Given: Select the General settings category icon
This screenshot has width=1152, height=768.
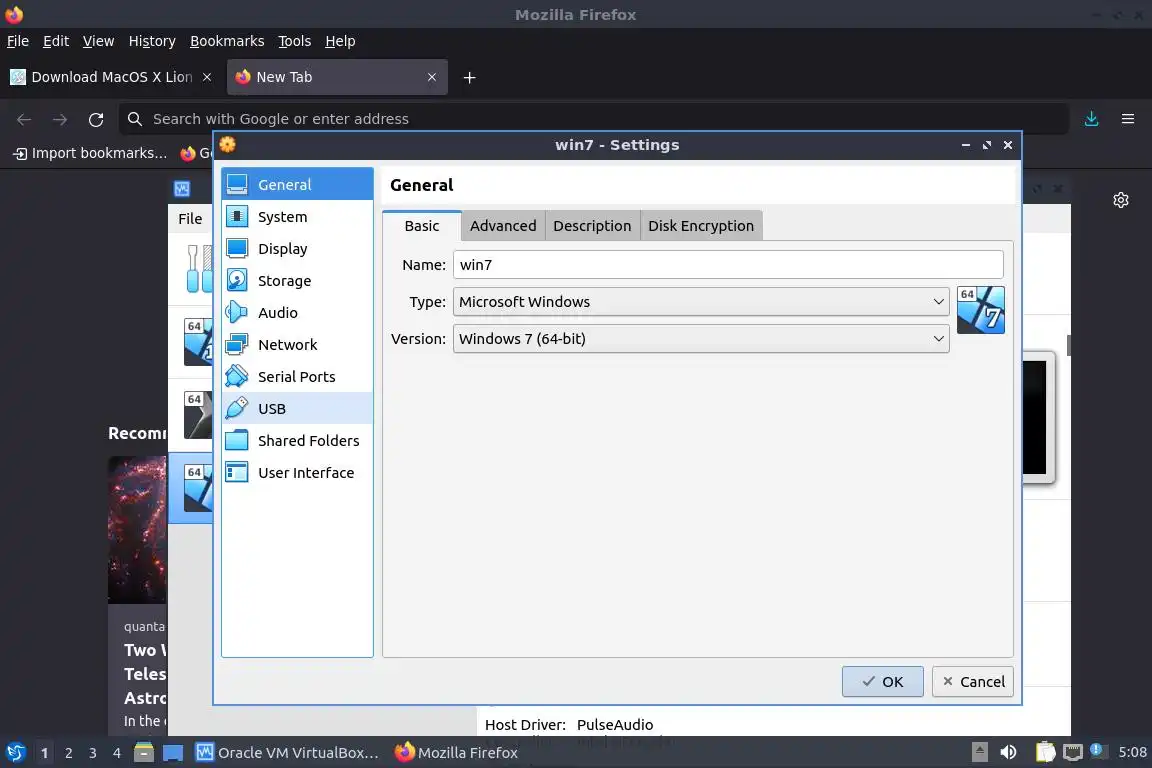Looking at the screenshot, I should coord(237,184).
